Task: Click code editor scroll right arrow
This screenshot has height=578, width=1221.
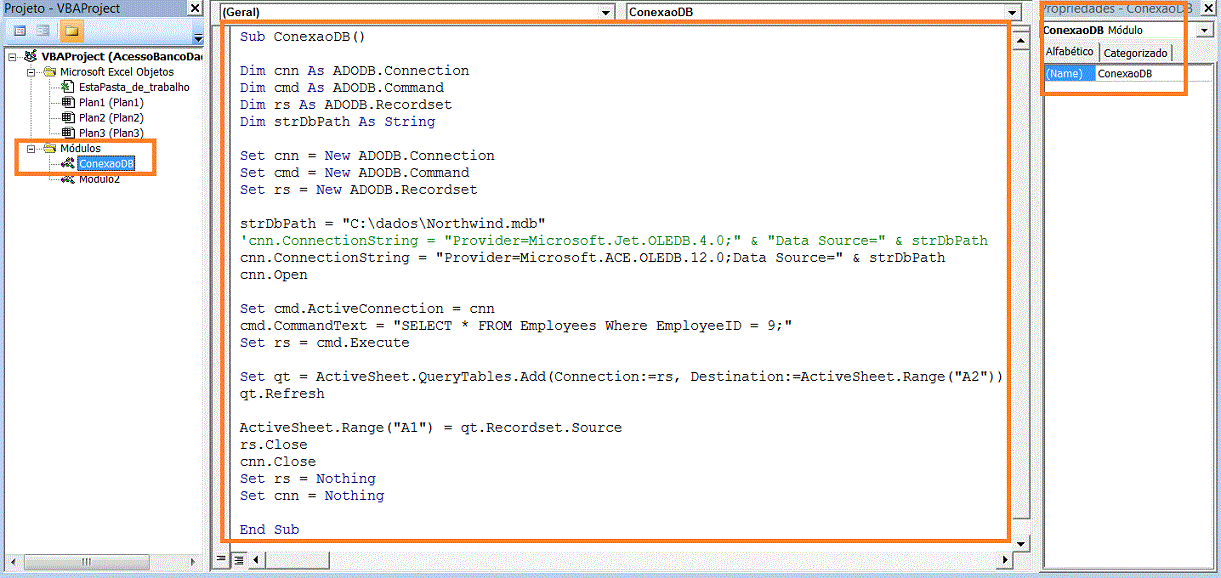Action: pos(1004,560)
